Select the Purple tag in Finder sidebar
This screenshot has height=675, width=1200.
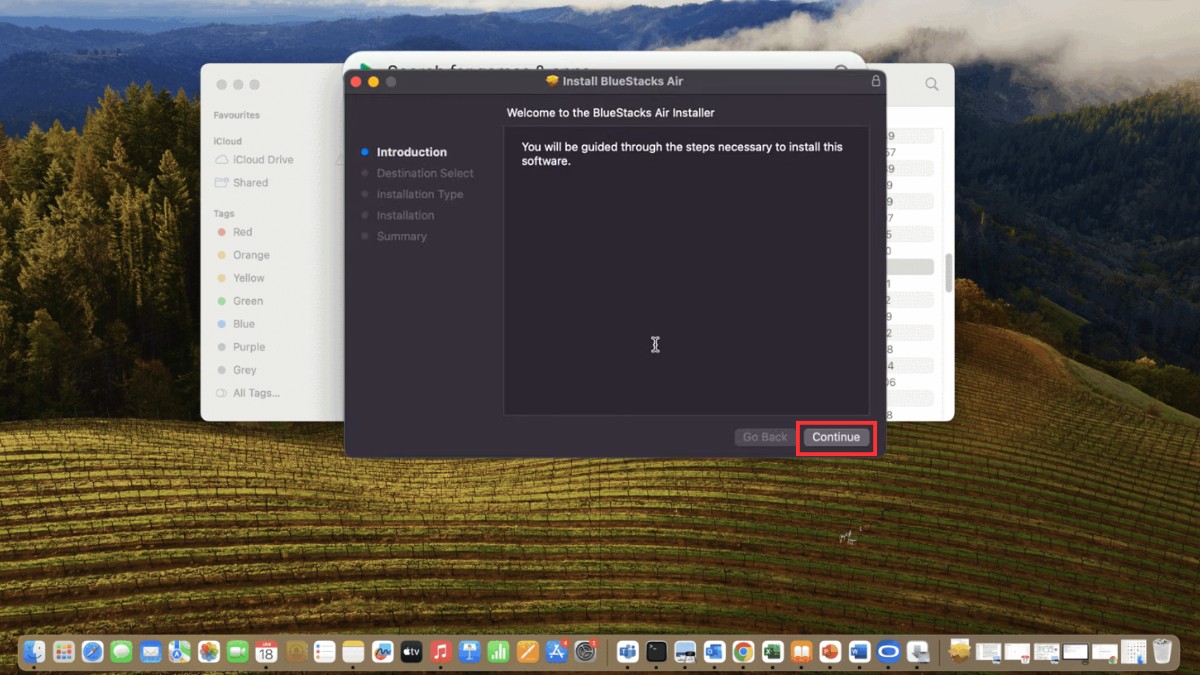pos(241,347)
